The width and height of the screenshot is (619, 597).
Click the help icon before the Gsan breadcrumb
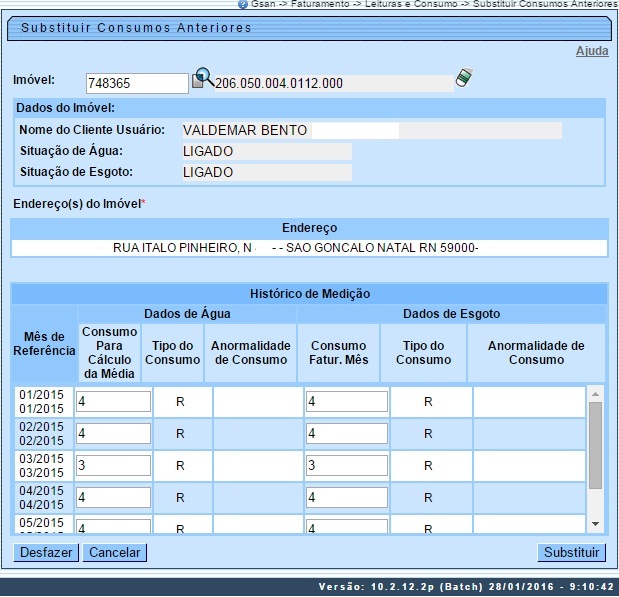pos(243,5)
